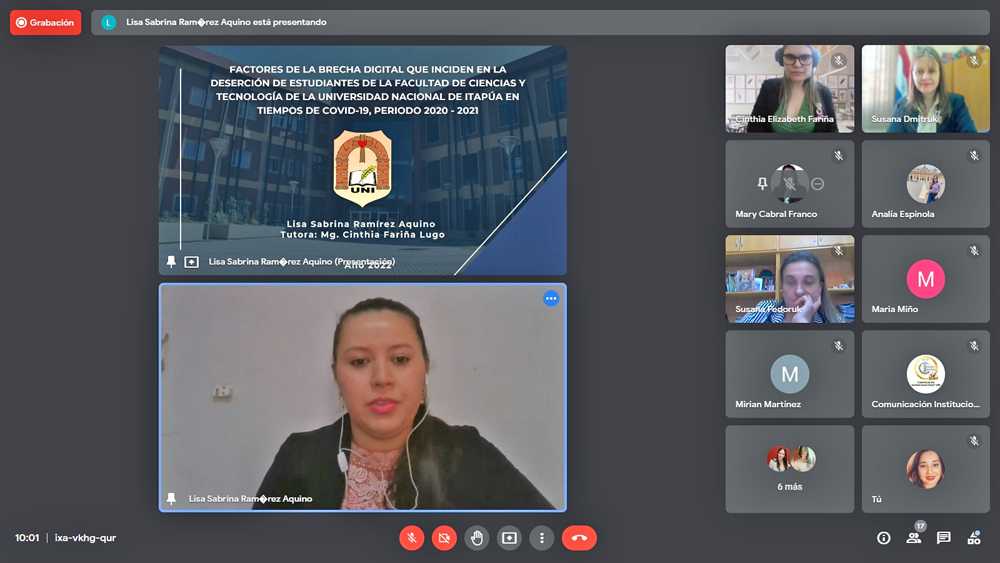Viewport: 1000px width, 563px height.
Task: Open the activities icon at bottom right
Action: 973,538
